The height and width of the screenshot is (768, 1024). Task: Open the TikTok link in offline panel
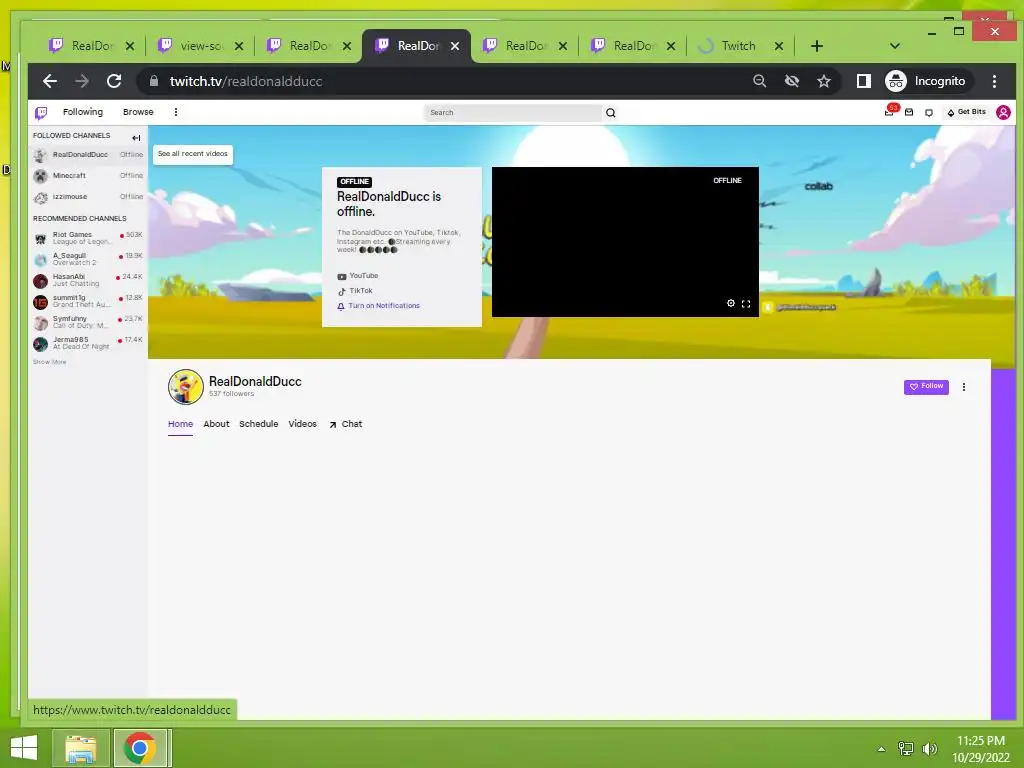(355, 291)
